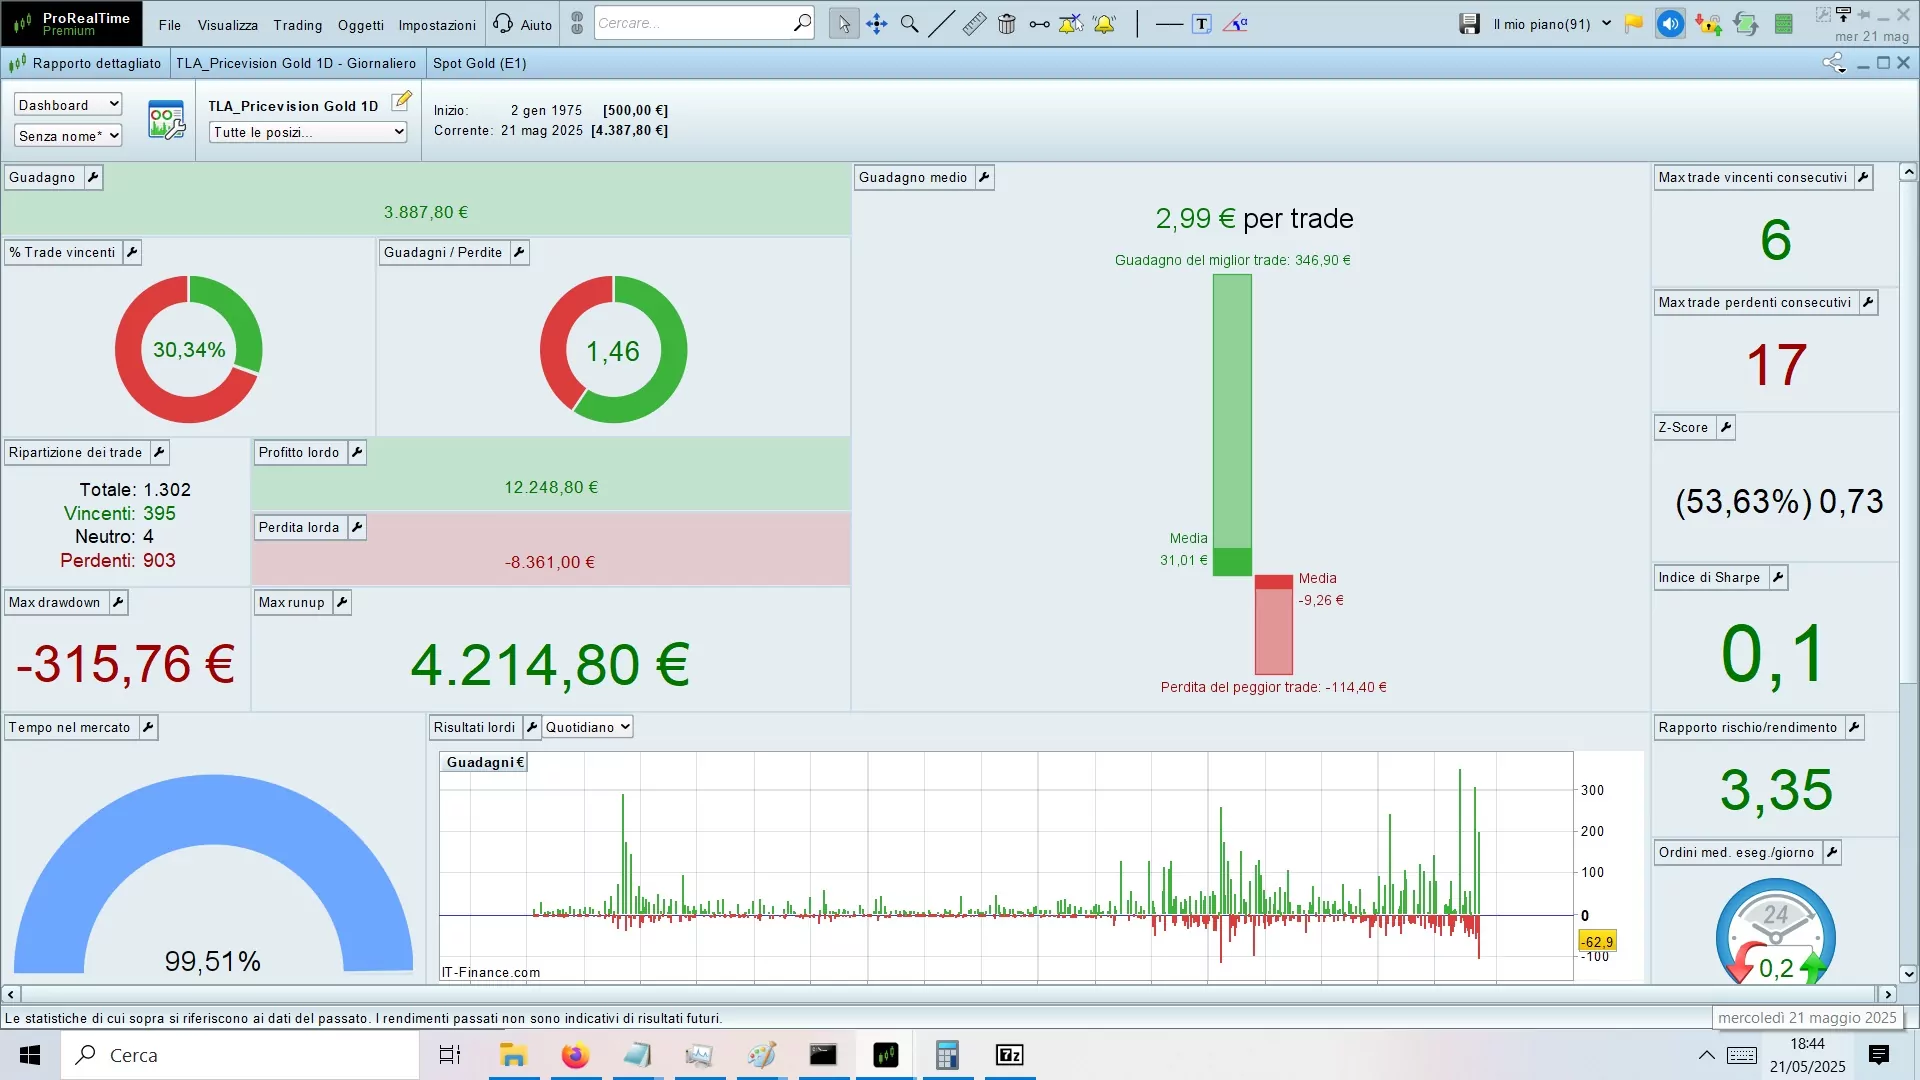Click the floppy disk save icon

(x=1469, y=24)
